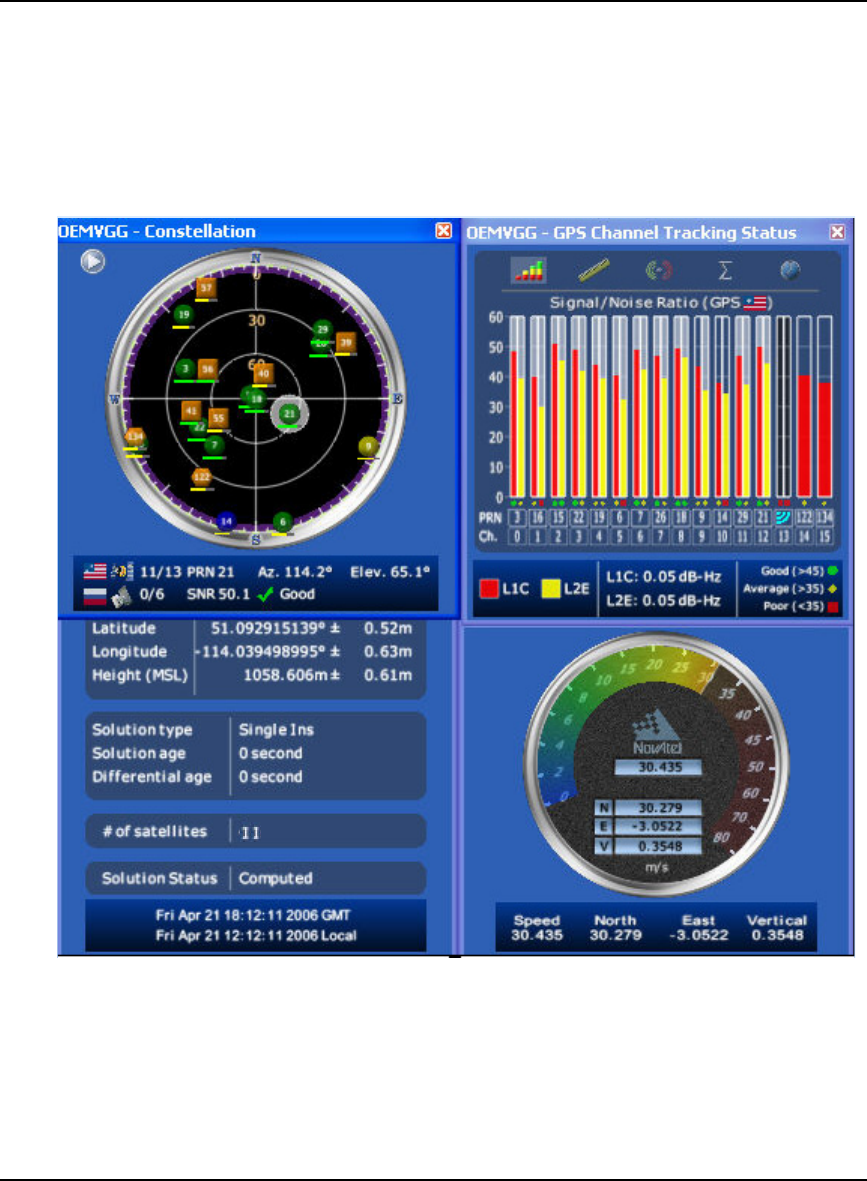Select orange satellite 39 on the sky plot

click(346, 342)
